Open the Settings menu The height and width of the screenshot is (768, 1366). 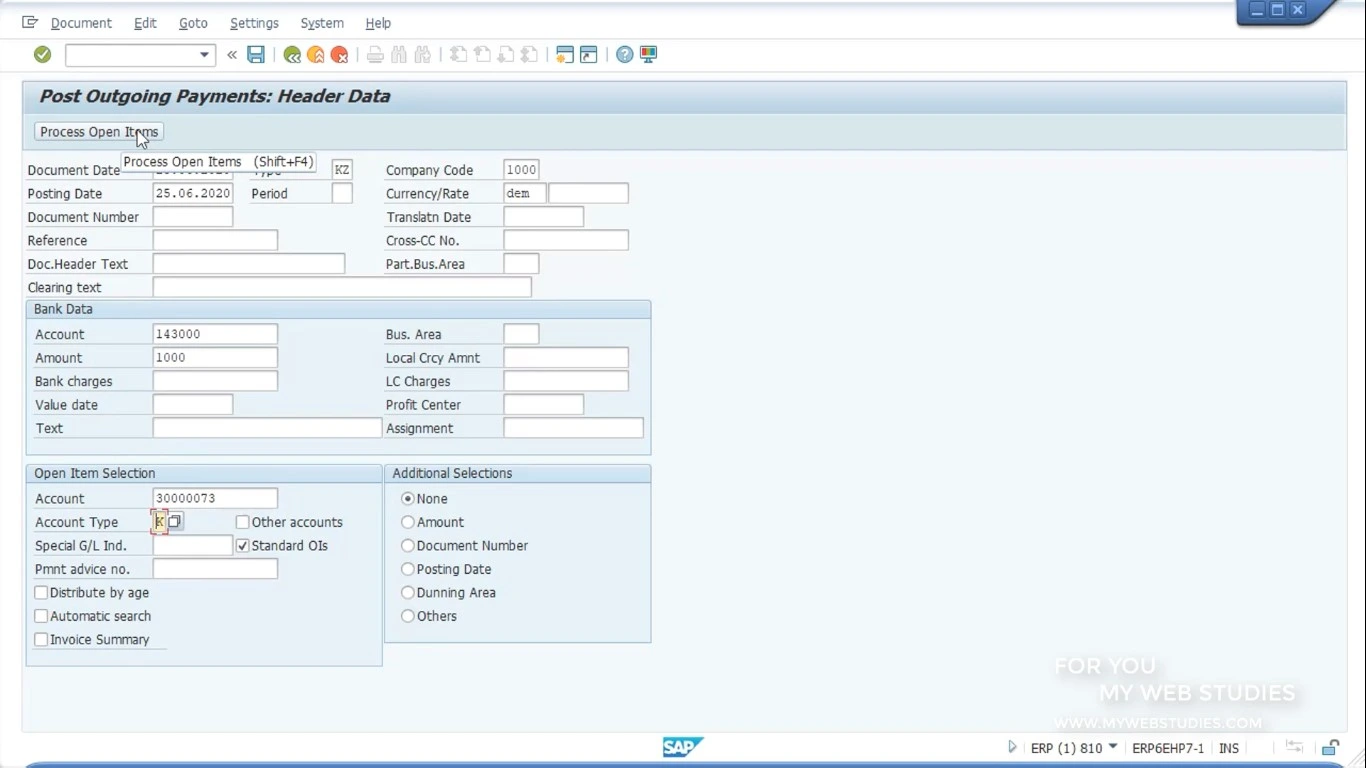254,23
